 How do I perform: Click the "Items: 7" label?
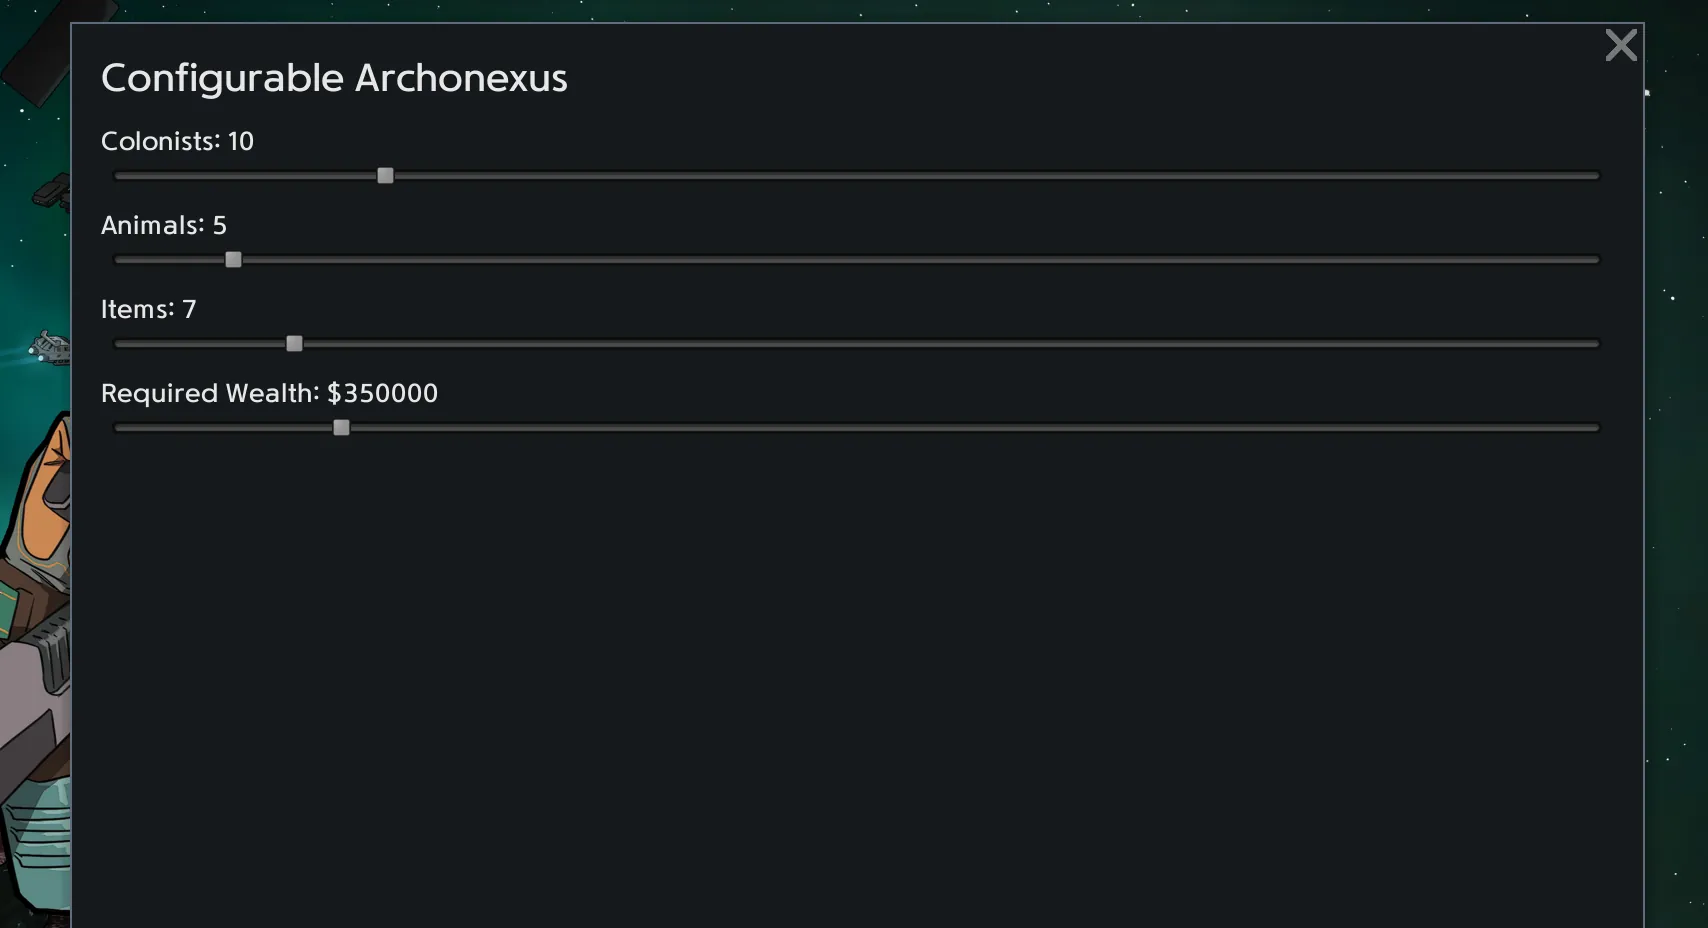(x=148, y=309)
